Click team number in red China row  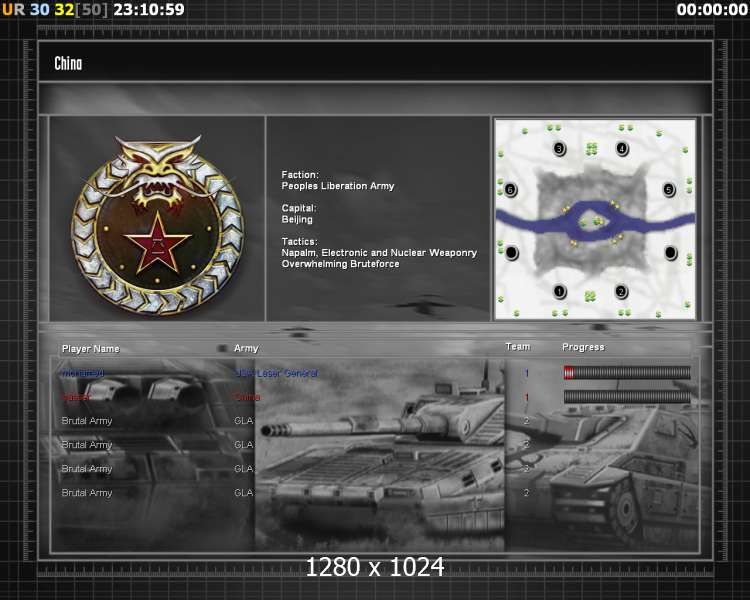[526, 397]
